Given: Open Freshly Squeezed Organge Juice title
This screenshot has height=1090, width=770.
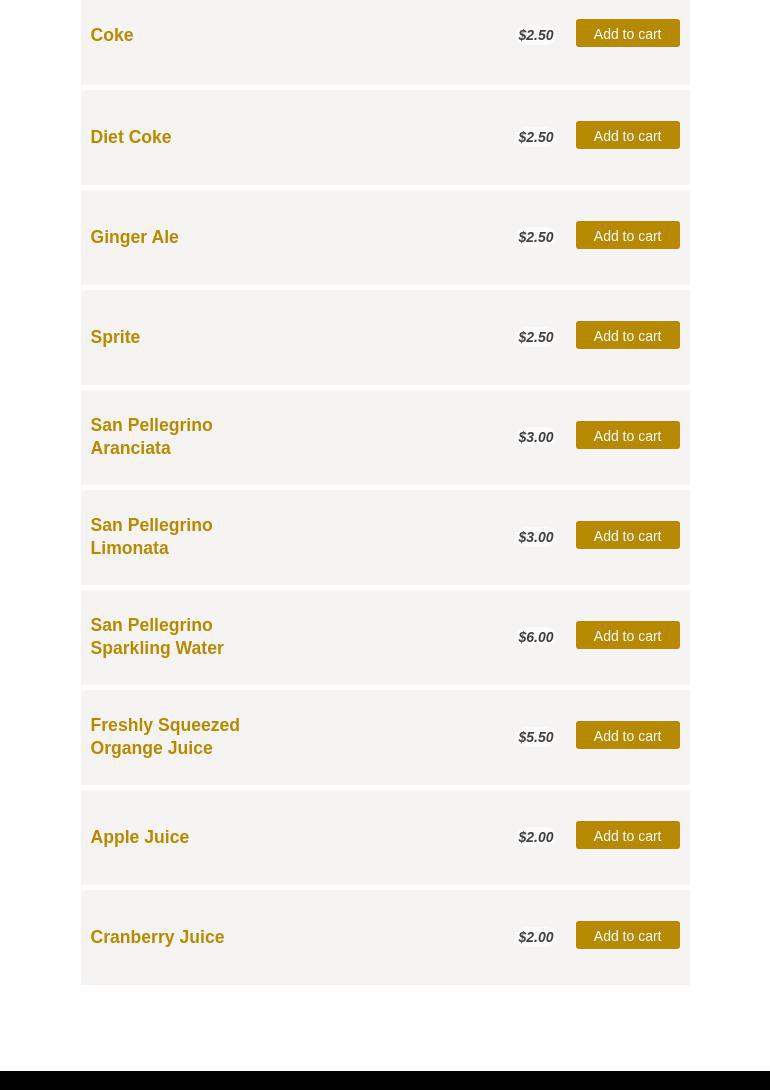Looking at the screenshot, I should (165, 736).
